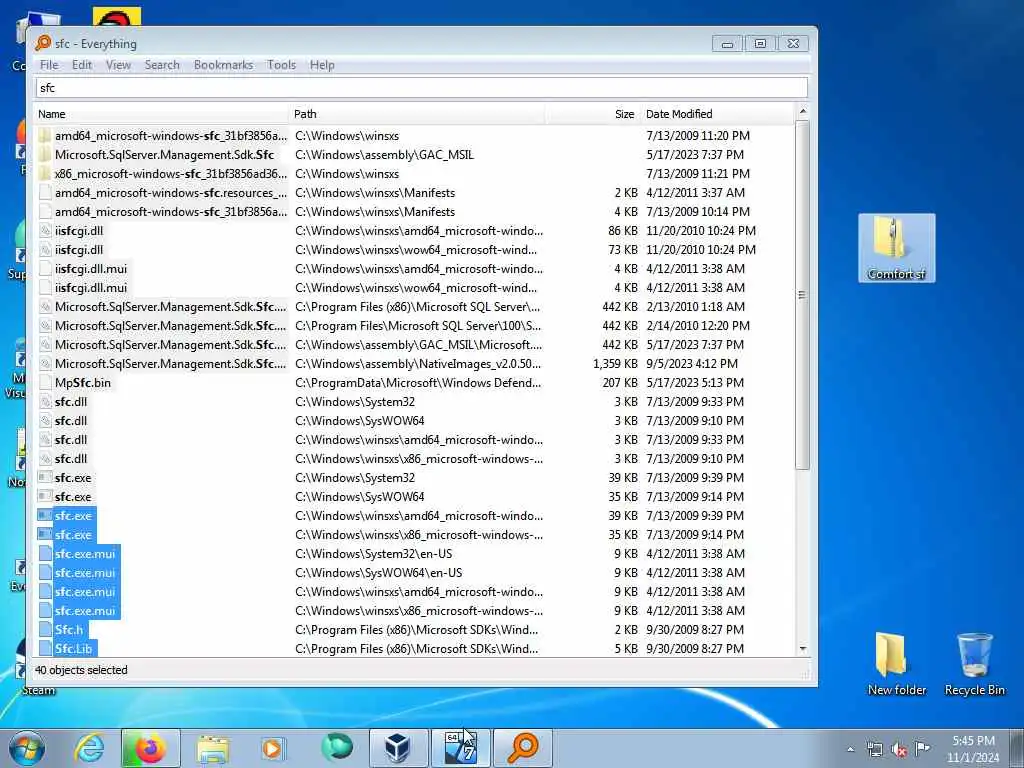The height and width of the screenshot is (768, 1024).
Task: Click the path C:\ProgramData\Microsoft\Windows Defend...
Action: click(418, 383)
